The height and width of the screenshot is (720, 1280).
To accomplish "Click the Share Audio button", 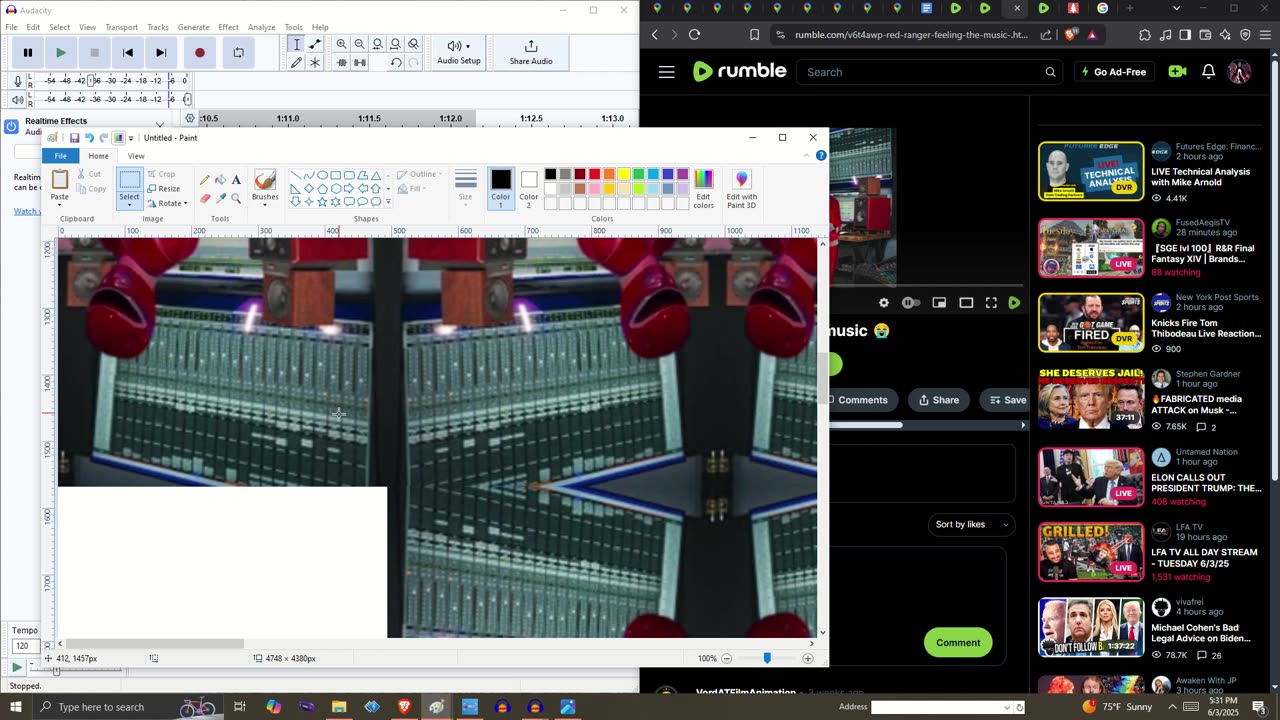I will (x=531, y=52).
